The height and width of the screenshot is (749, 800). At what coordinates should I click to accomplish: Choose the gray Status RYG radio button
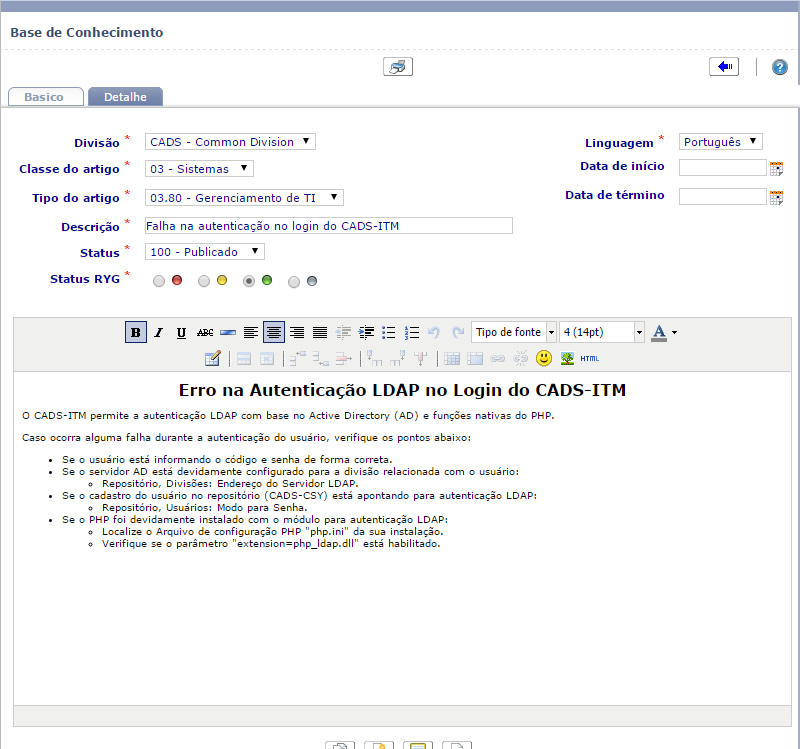(x=294, y=281)
